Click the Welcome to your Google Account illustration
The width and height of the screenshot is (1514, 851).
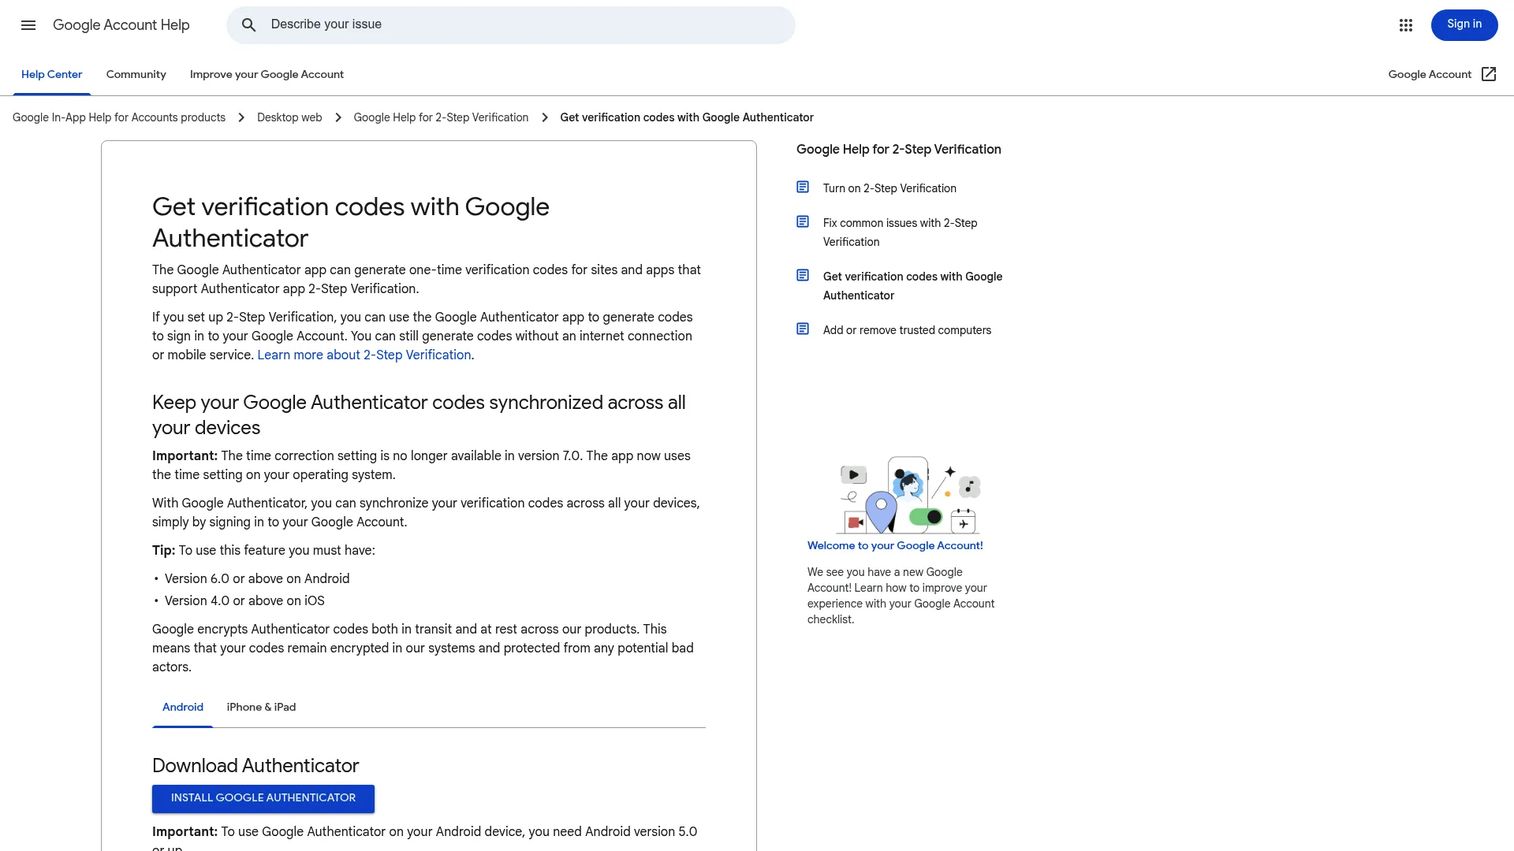coord(909,495)
